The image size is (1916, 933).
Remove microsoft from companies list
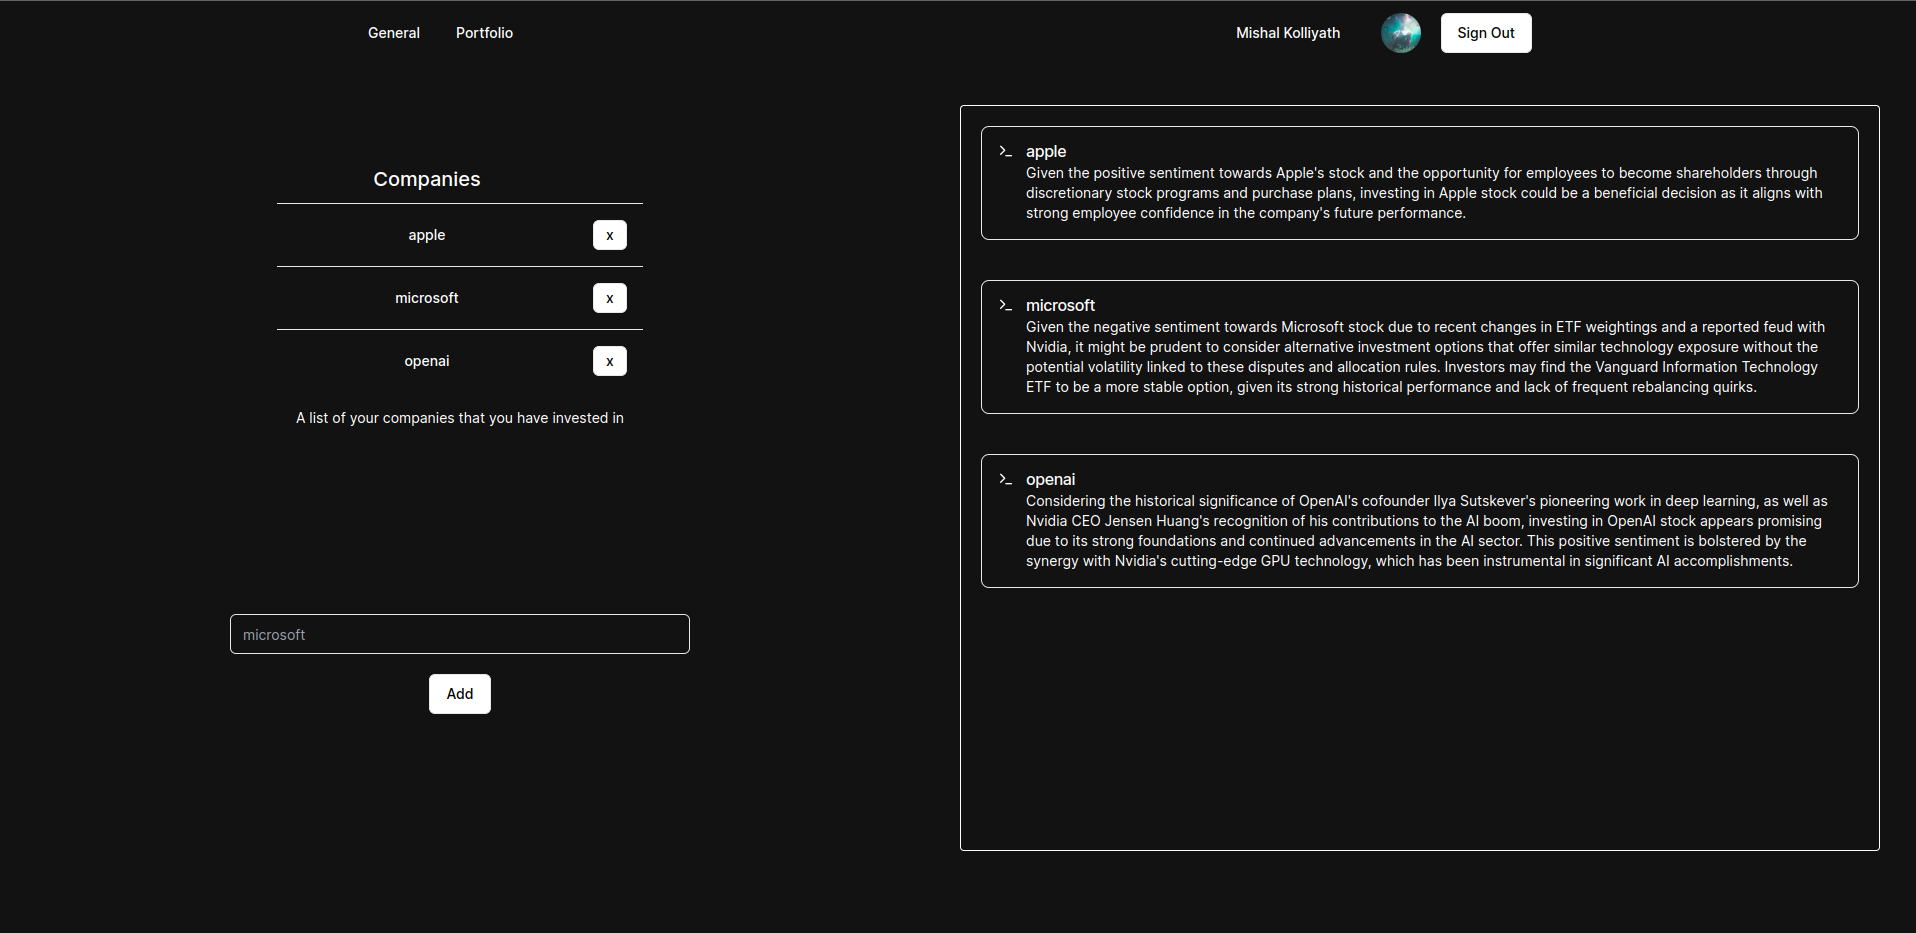(x=610, y=298)
